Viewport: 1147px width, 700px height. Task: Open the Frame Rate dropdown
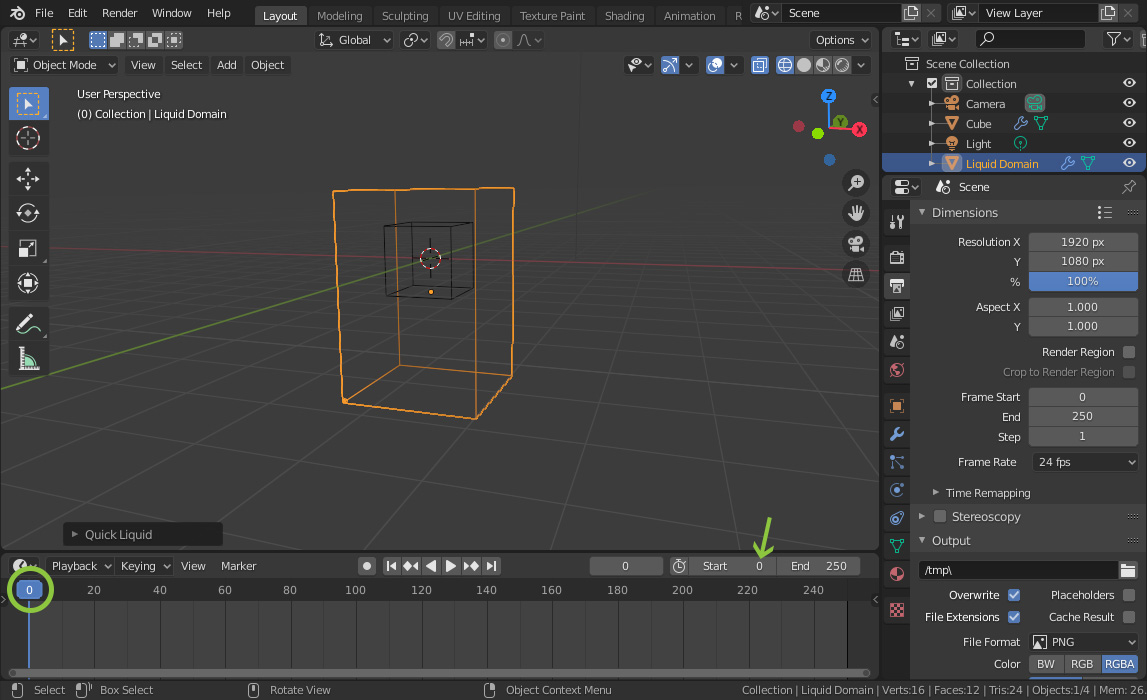coord(1083,462)
